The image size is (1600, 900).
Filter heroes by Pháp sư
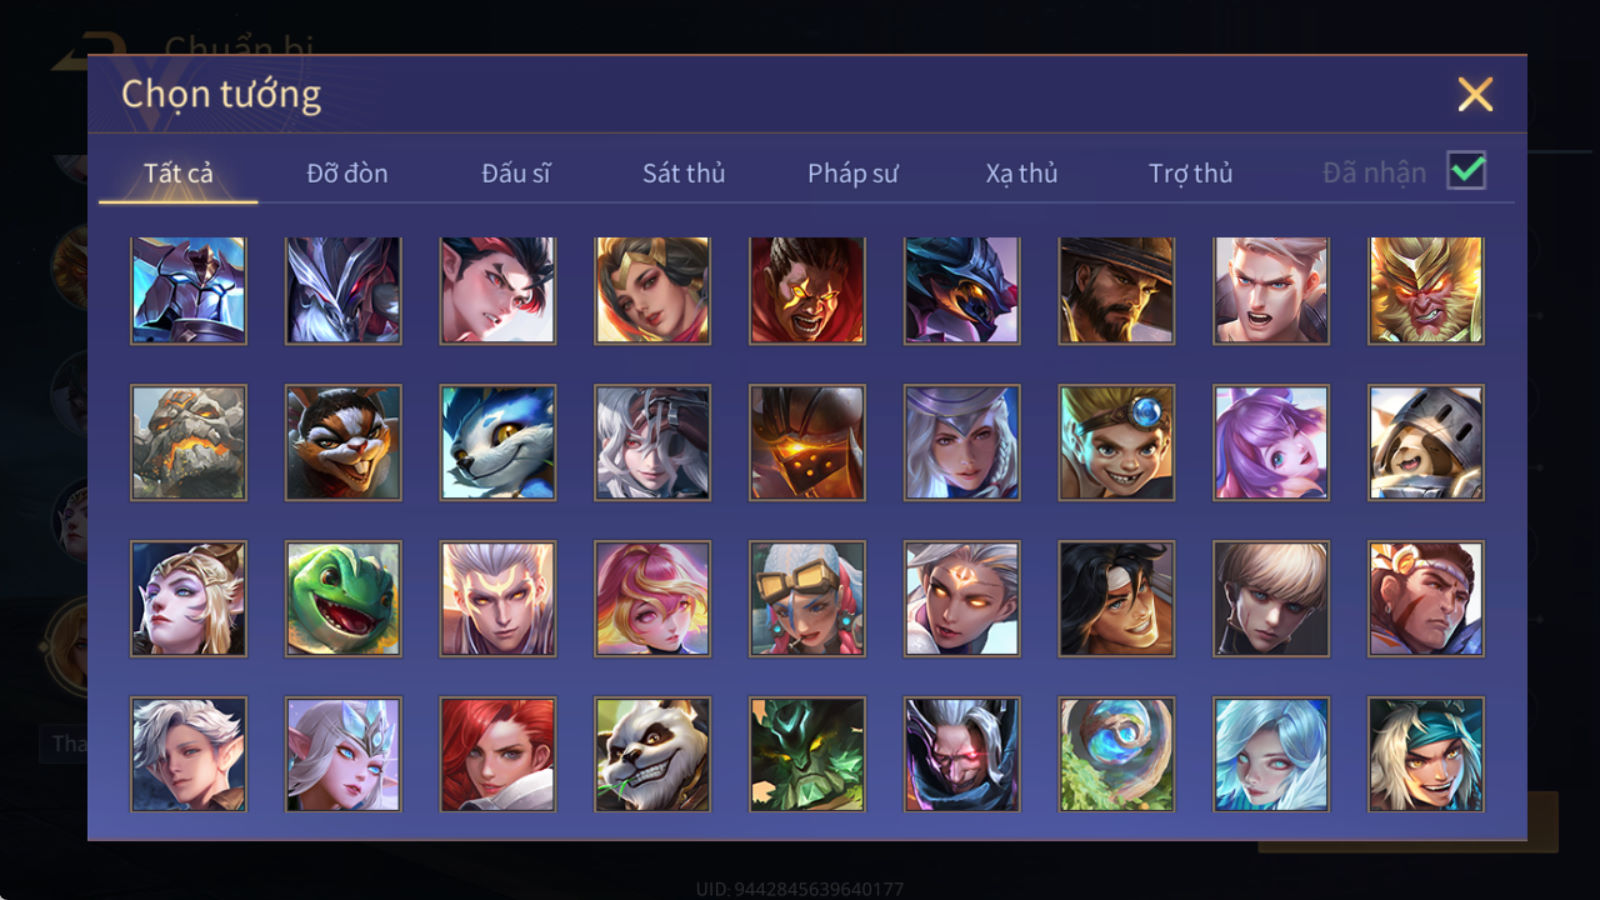pos(853,173)
